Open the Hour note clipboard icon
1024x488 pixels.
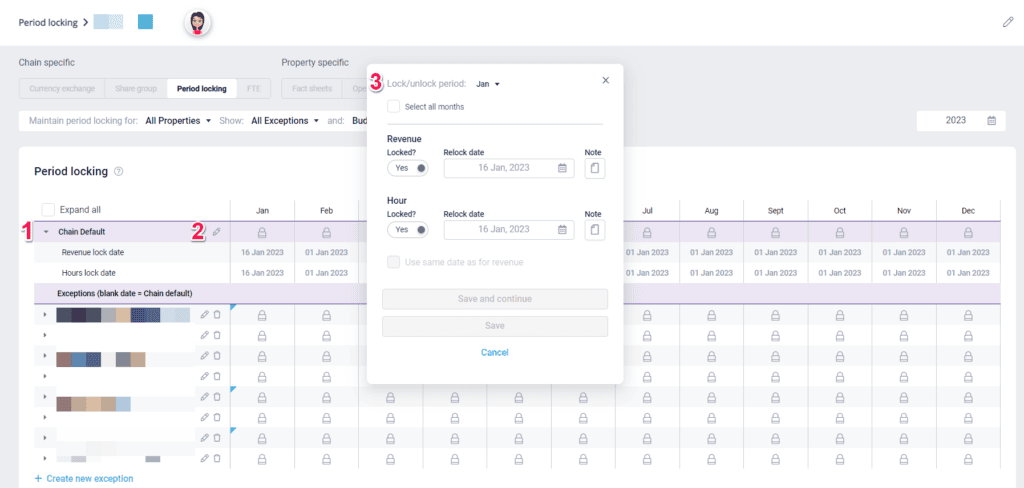pyautogui.click(x=594, y=230)
